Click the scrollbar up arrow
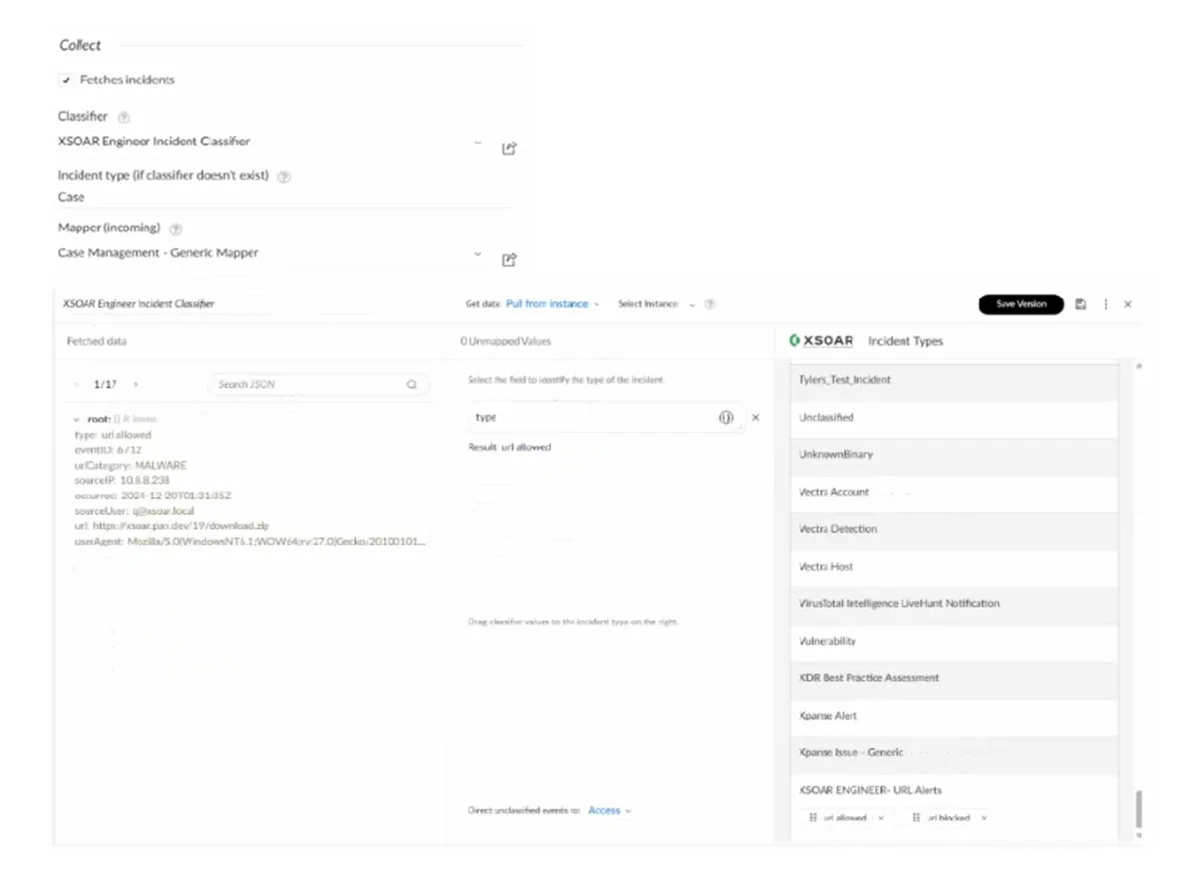Image resolution: width=1199 pixels, height=876 pixels. pyautogui.click(x=1139, y=367)
